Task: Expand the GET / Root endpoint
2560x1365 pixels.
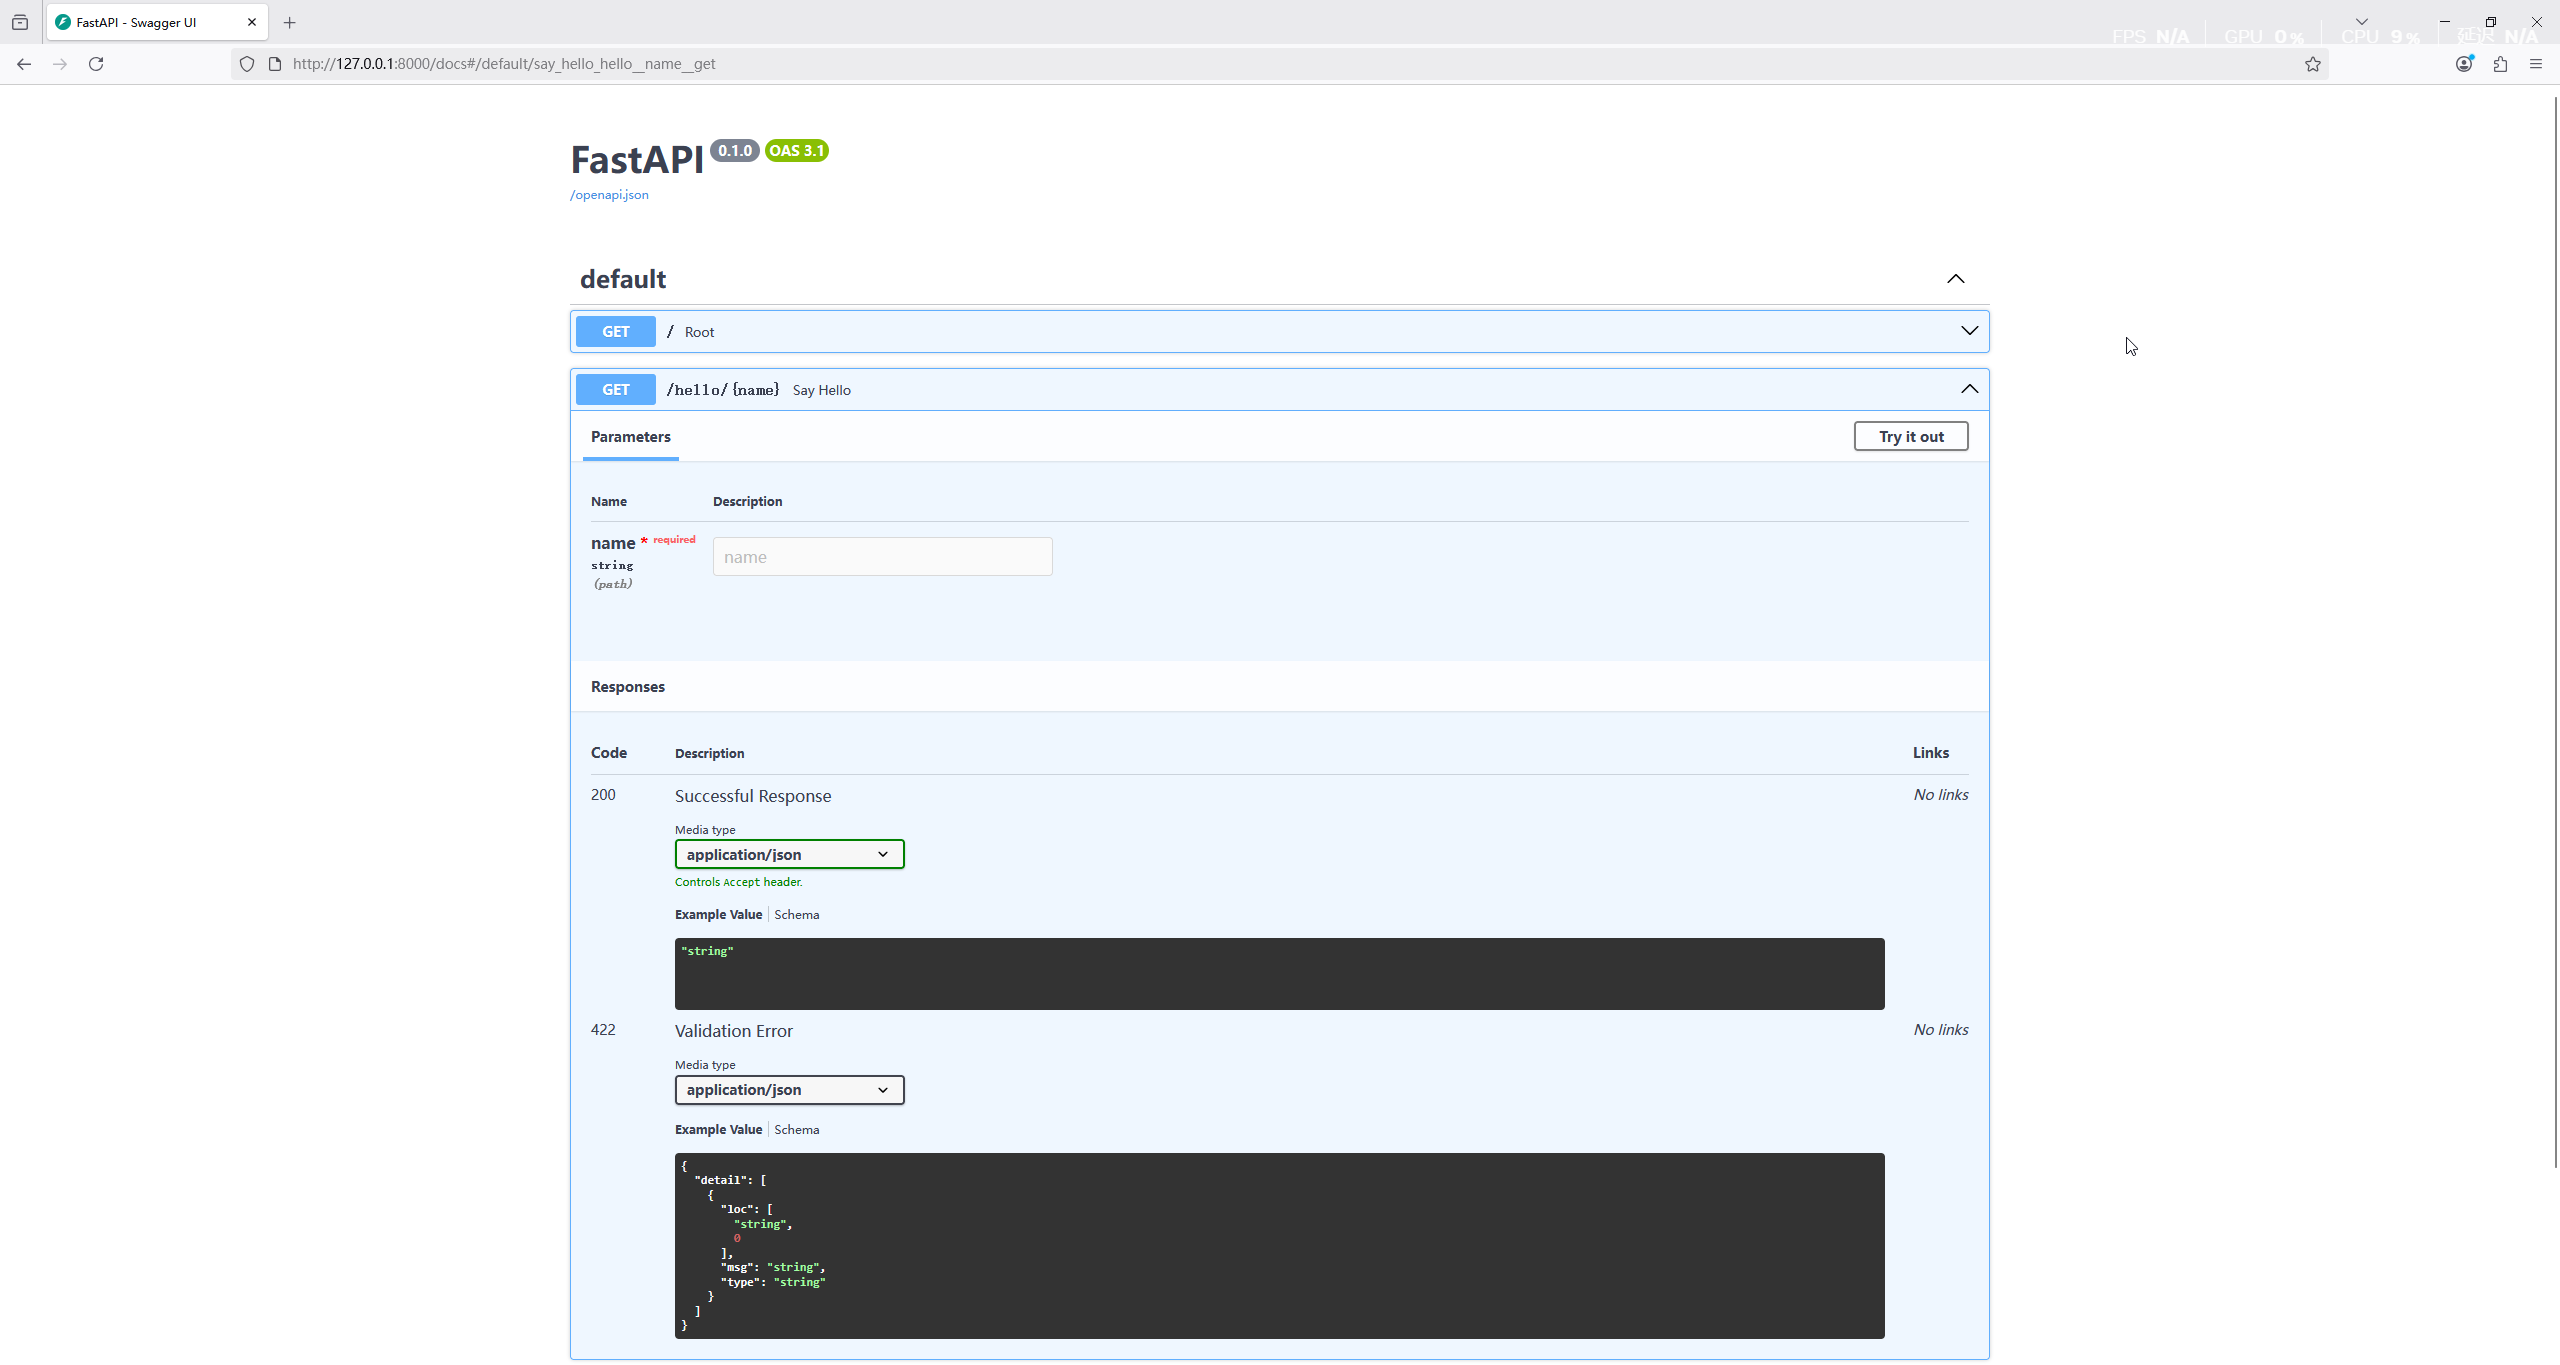Action: [x=1969, y=331]
